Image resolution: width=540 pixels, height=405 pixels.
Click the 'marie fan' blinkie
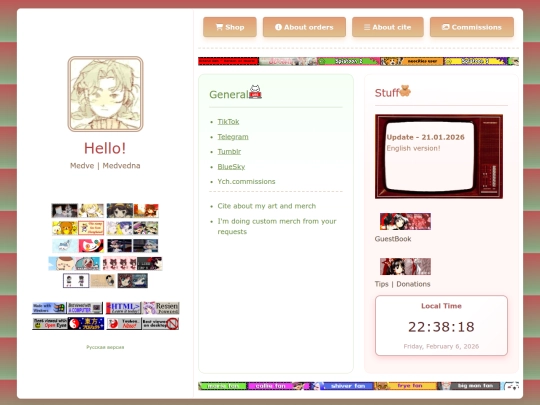point(222,386)
